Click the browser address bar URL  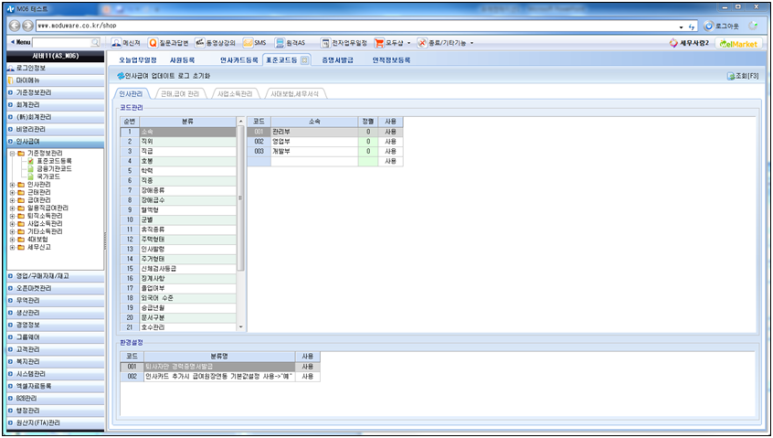coord(77,26)
